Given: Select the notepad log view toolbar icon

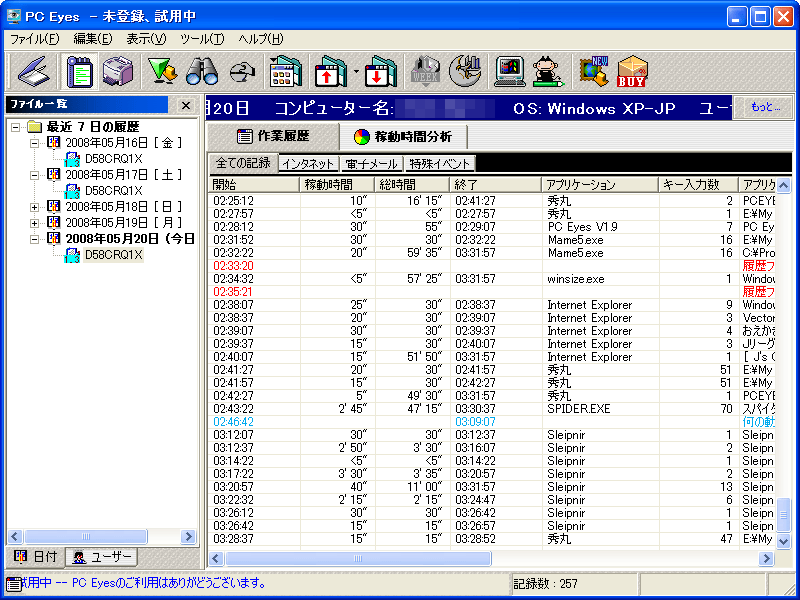Looking at the screenshot, I should pyautogui.click(x=79, y=71).
